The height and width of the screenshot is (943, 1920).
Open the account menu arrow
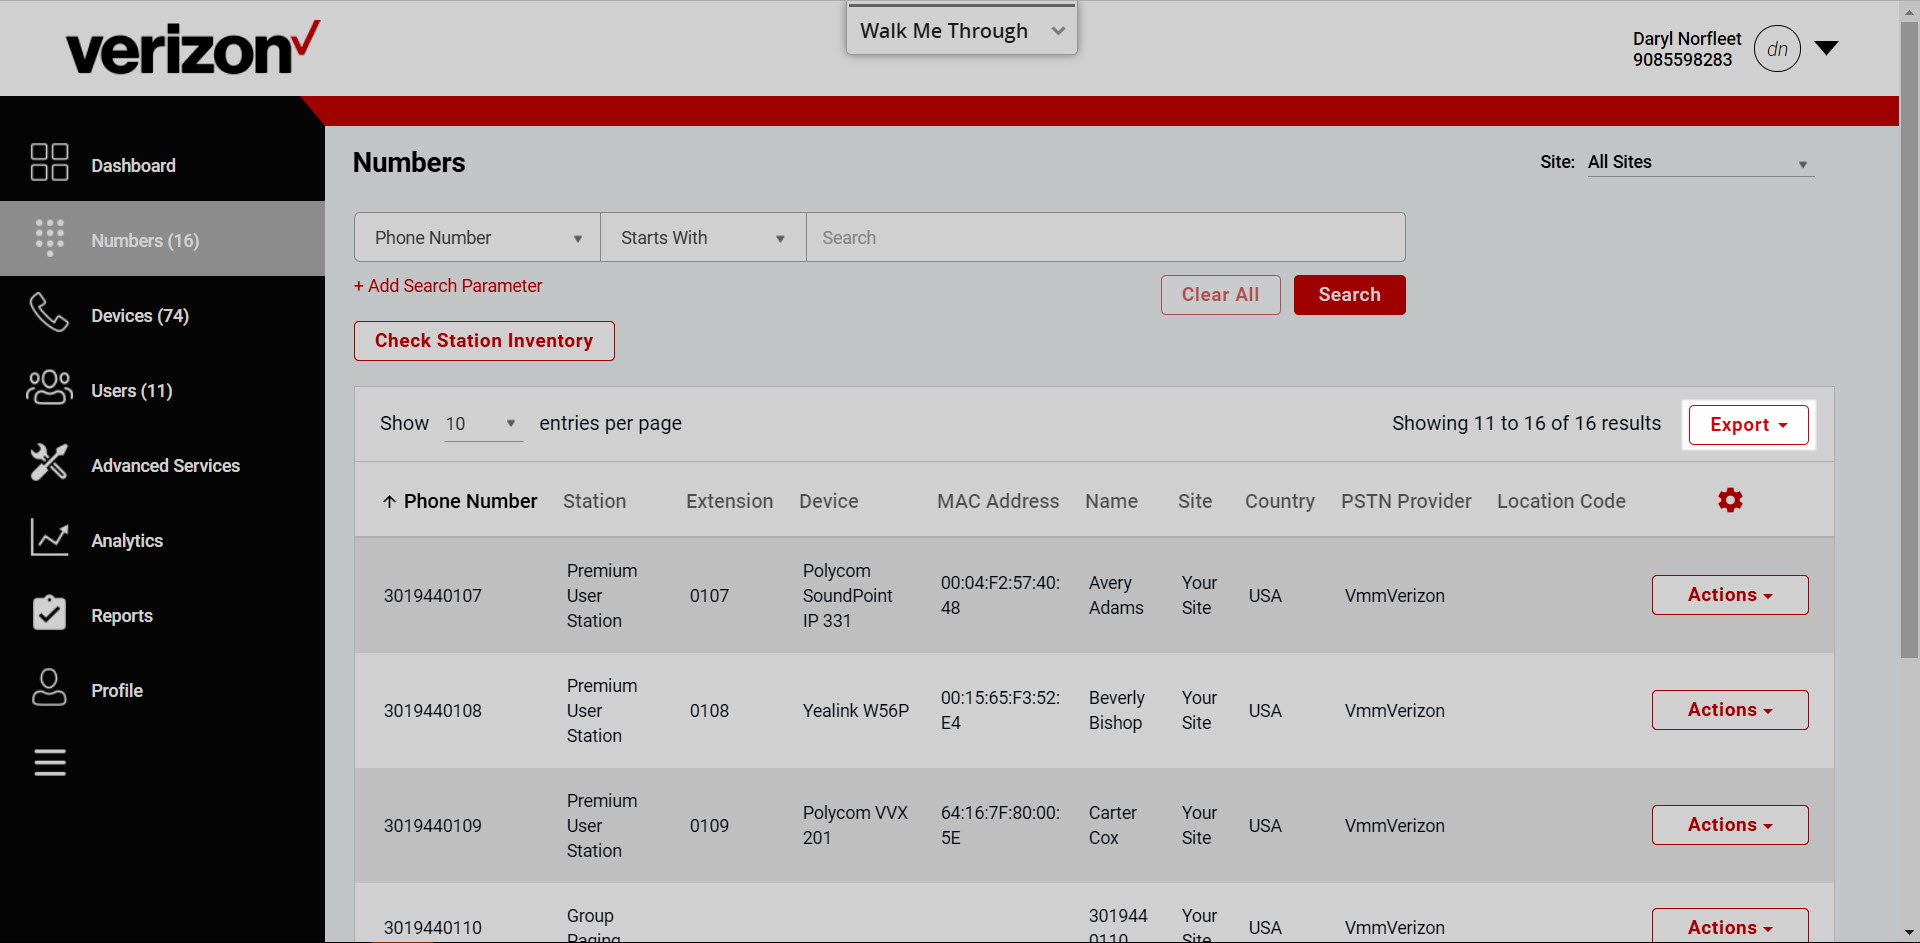(x=1827, y=48)
